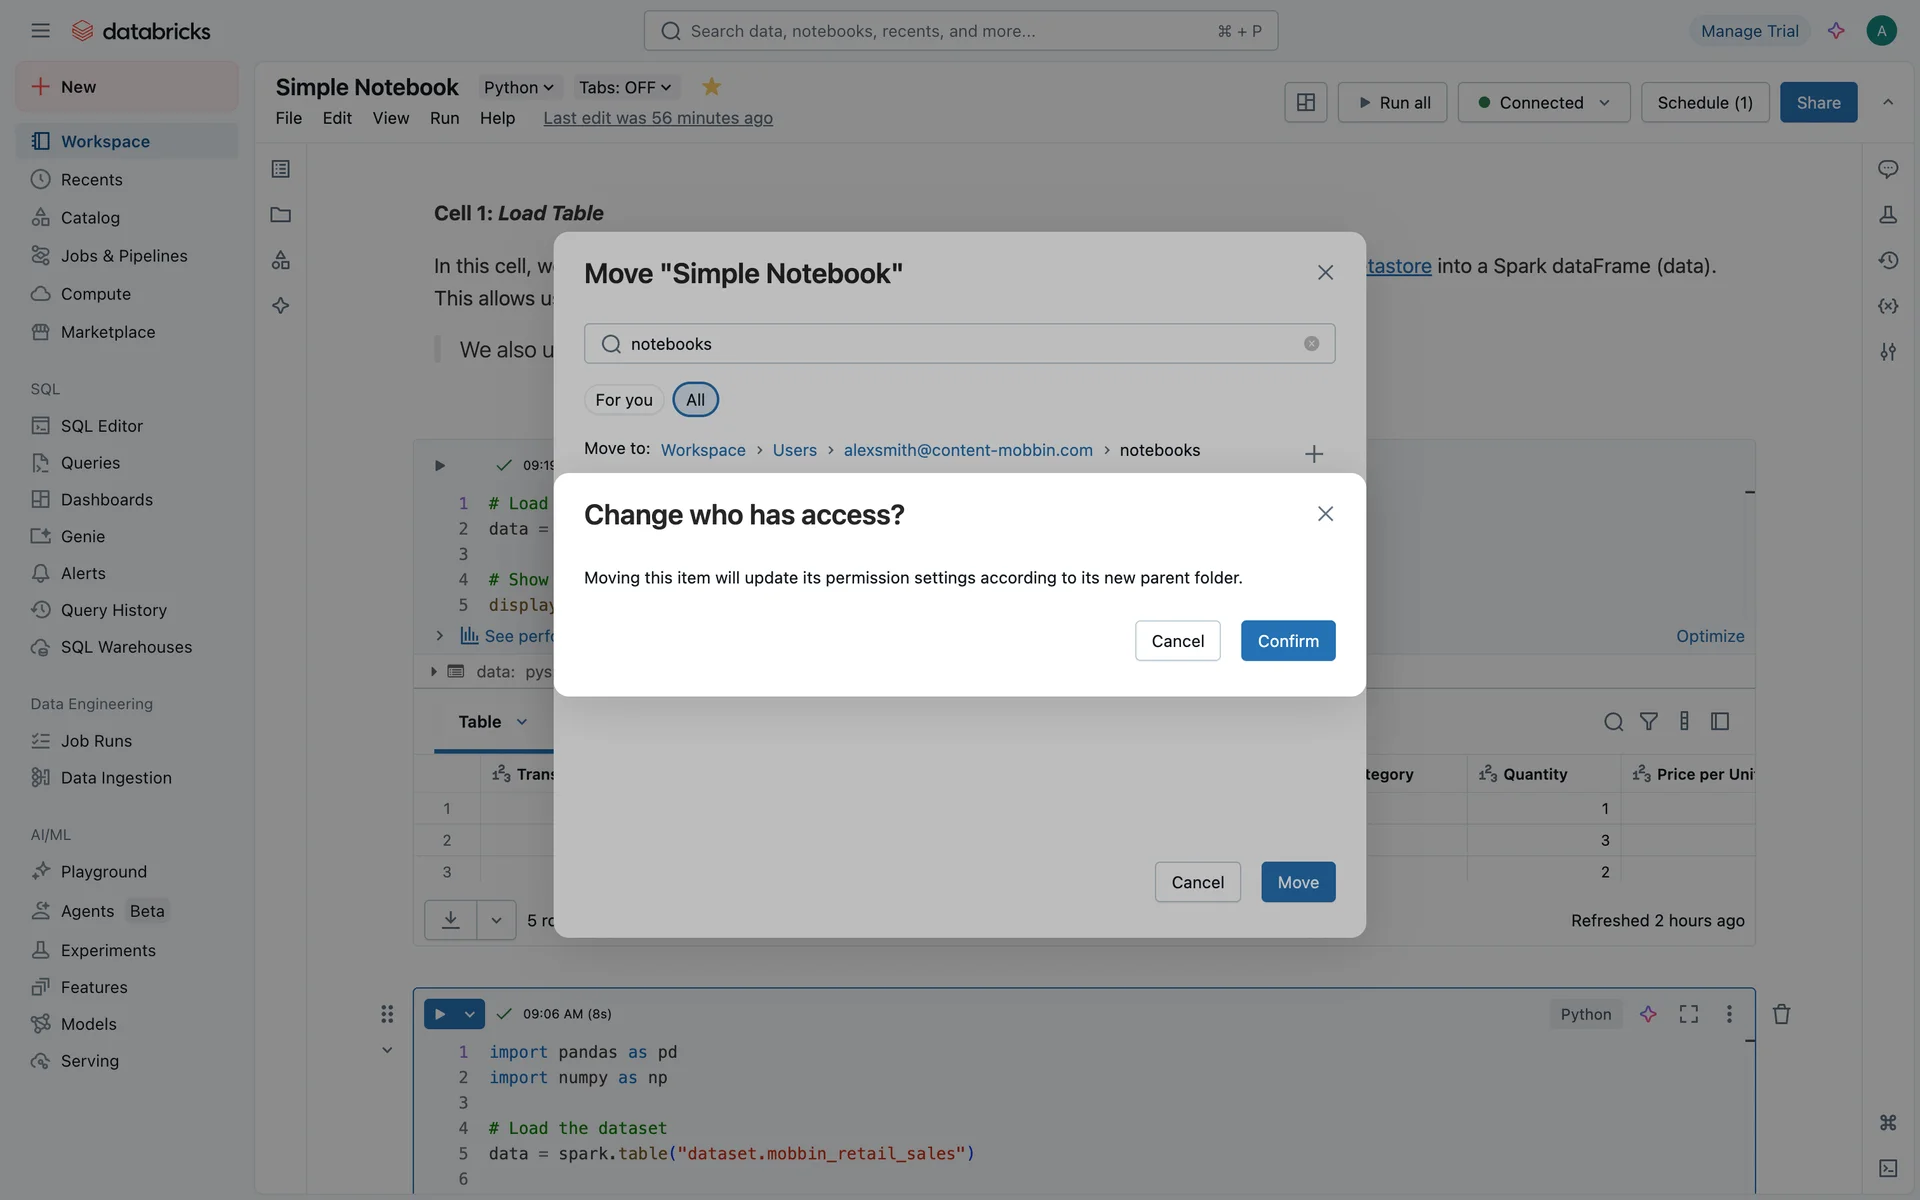Screen dimensions: 1920x1200
Task: Open version history icon in right sidebar
Action: (1887, 260)
